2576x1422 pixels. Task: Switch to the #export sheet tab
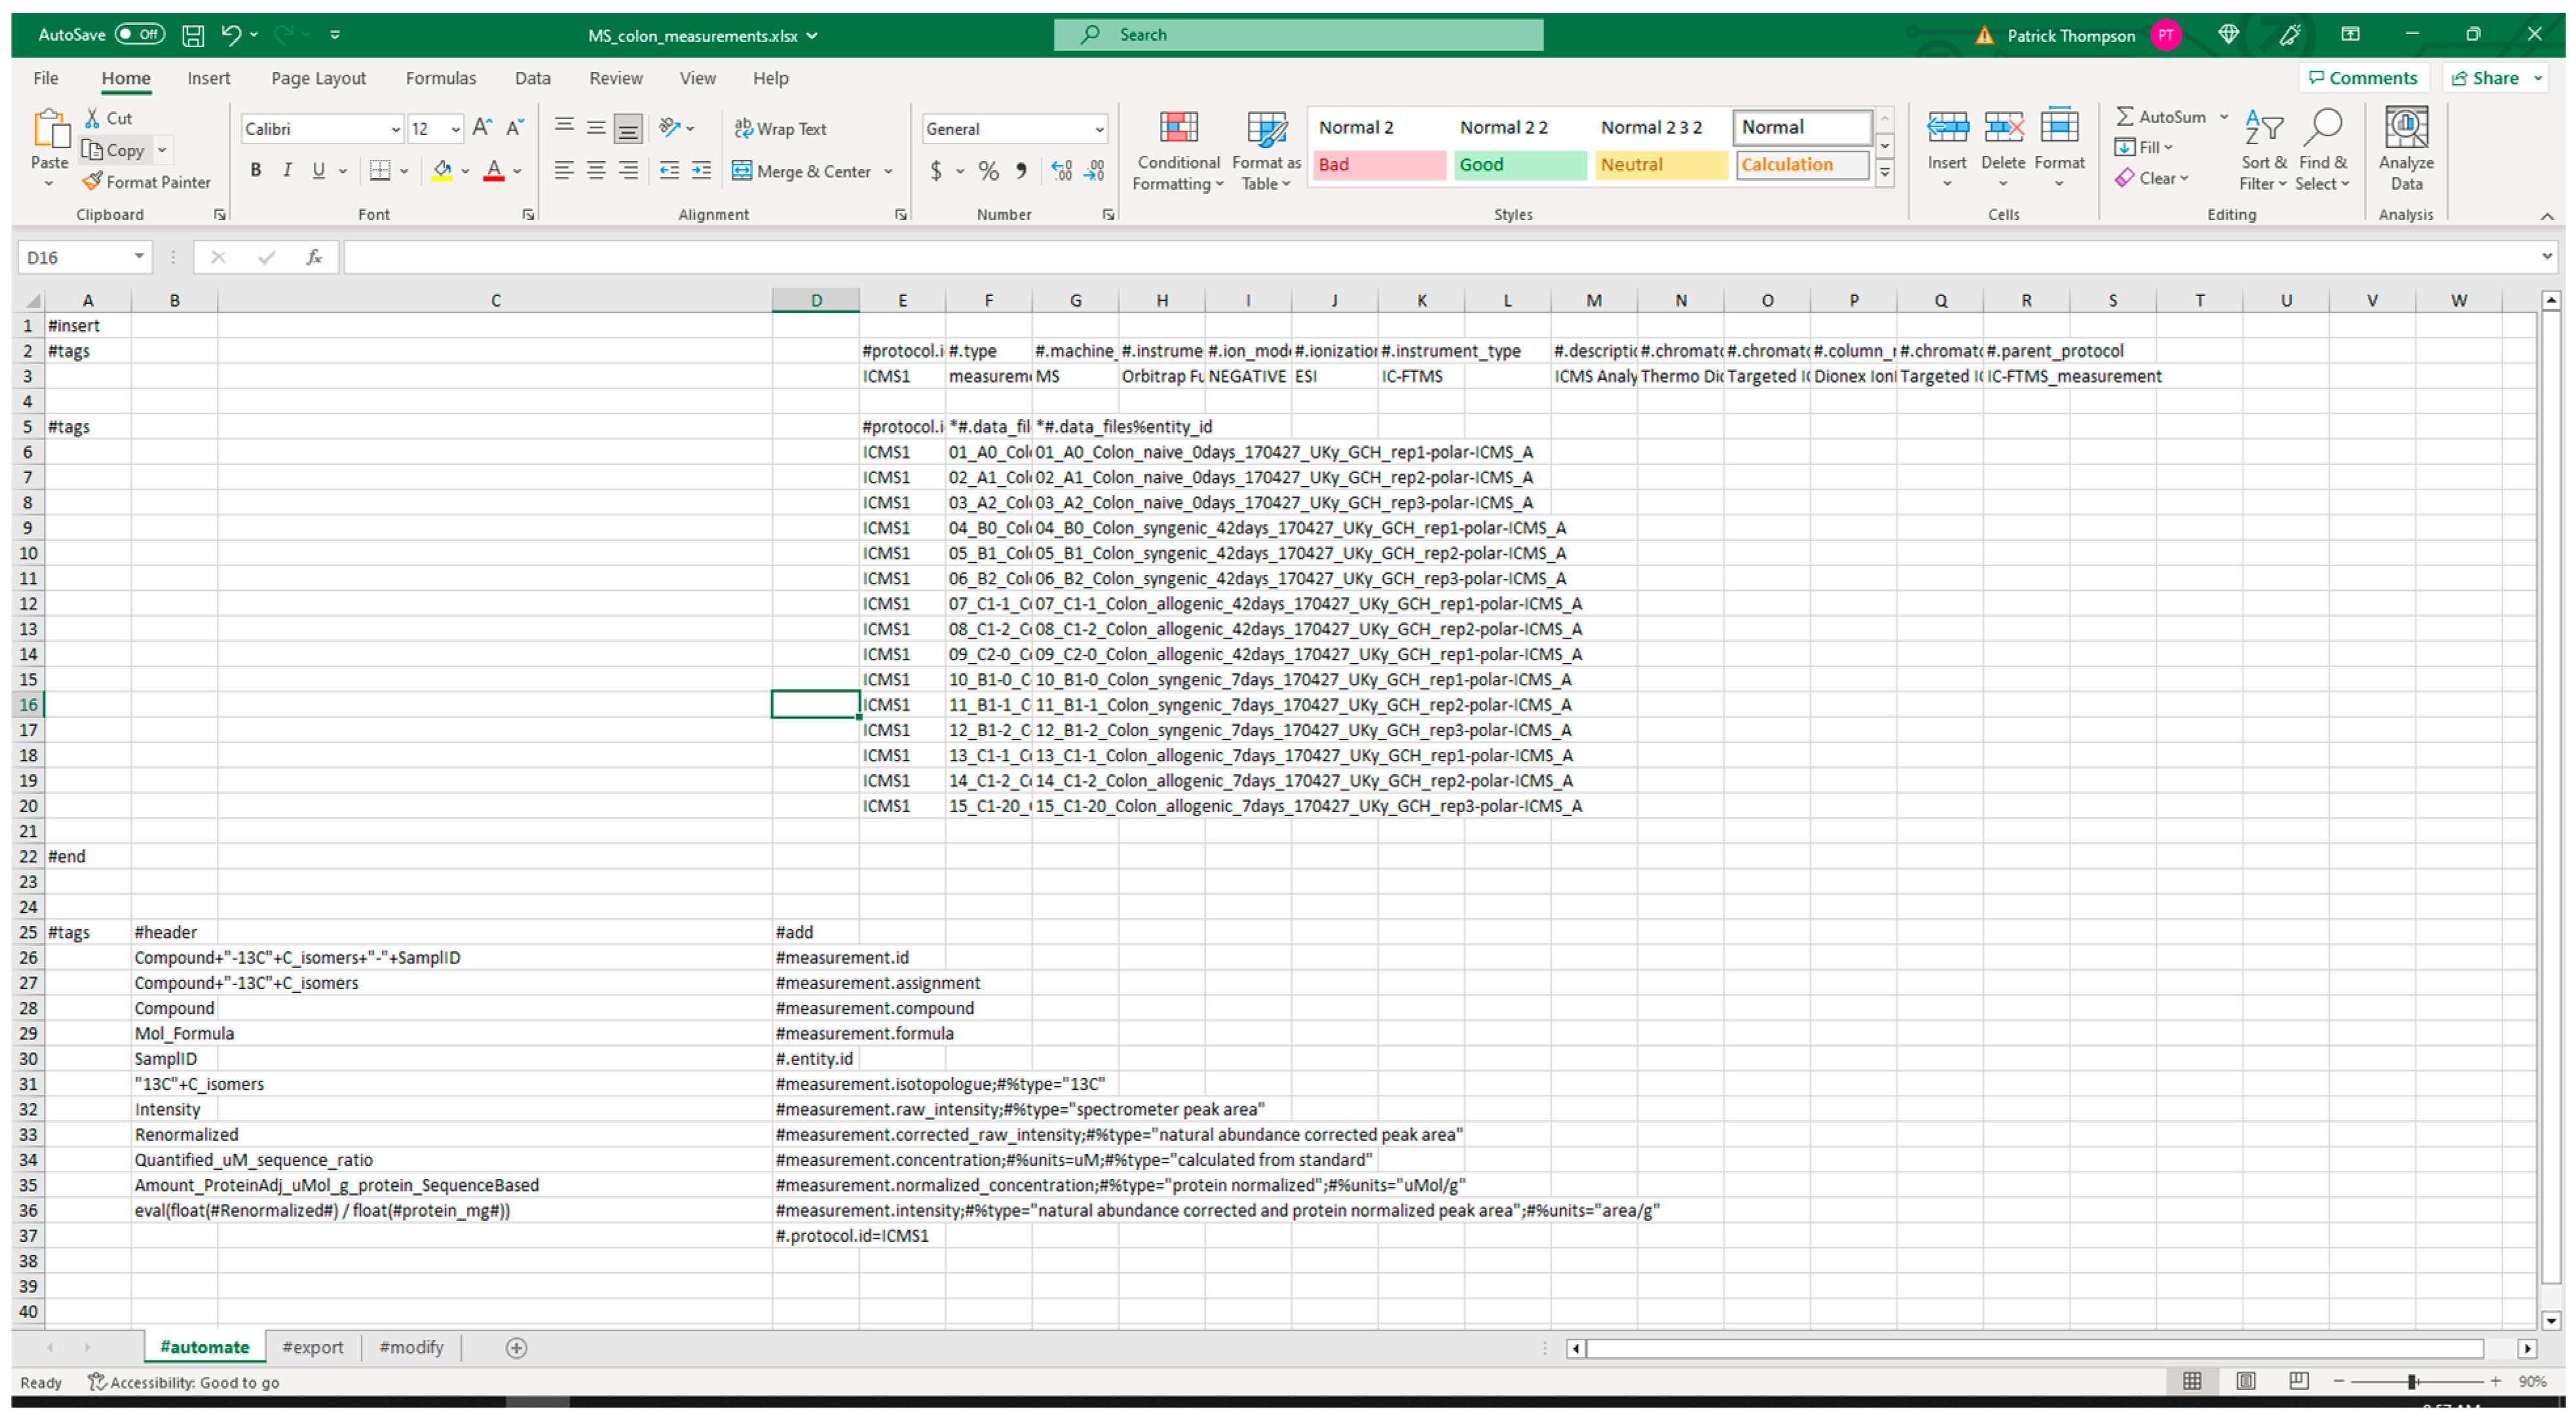[x=312, y=1348]
